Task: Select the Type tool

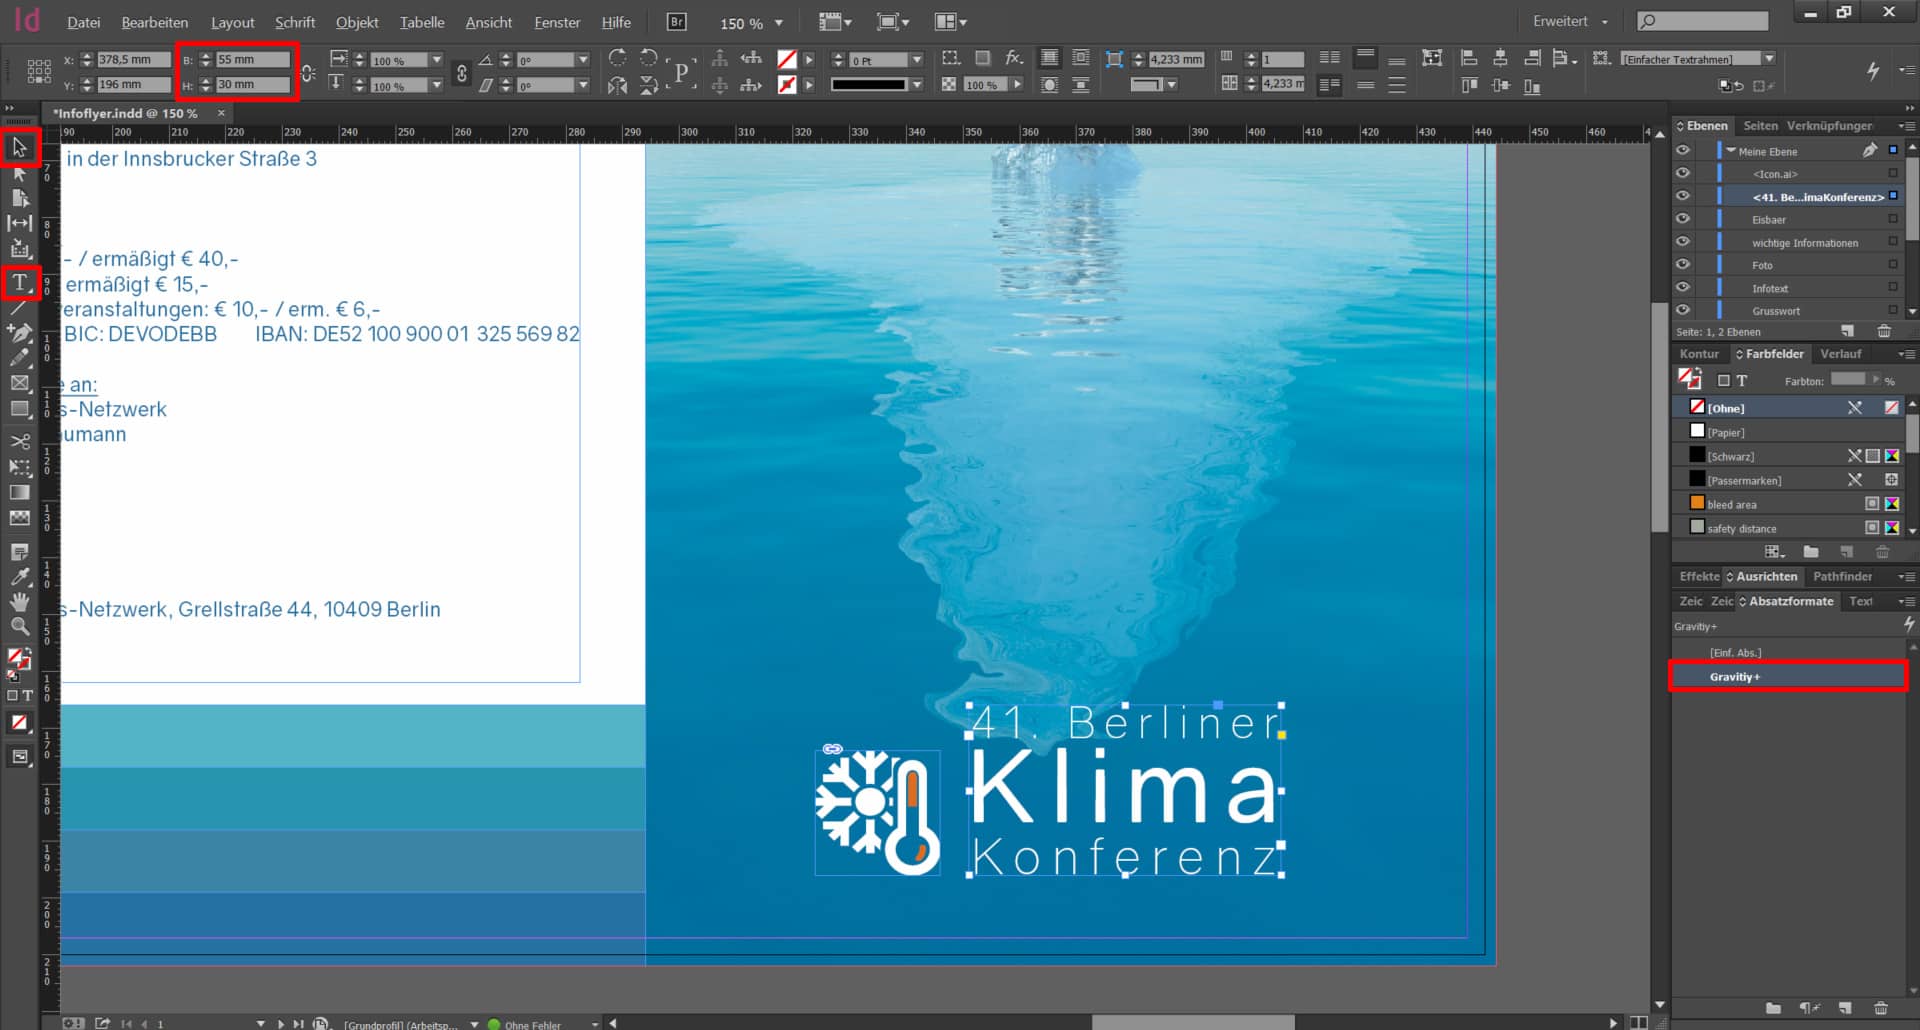Action: (19, 283)
